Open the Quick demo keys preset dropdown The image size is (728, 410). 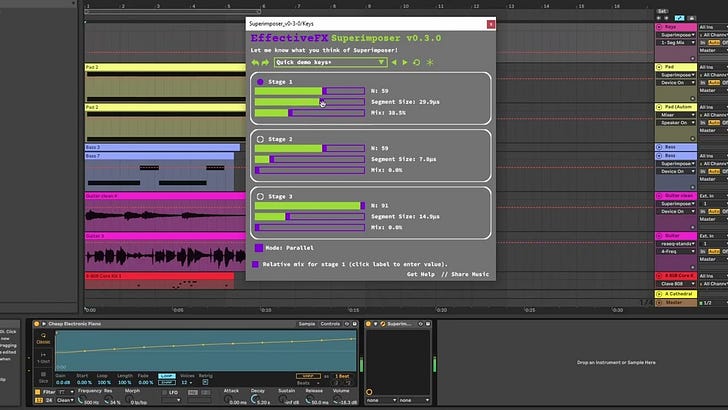click(x=330, y=62)
